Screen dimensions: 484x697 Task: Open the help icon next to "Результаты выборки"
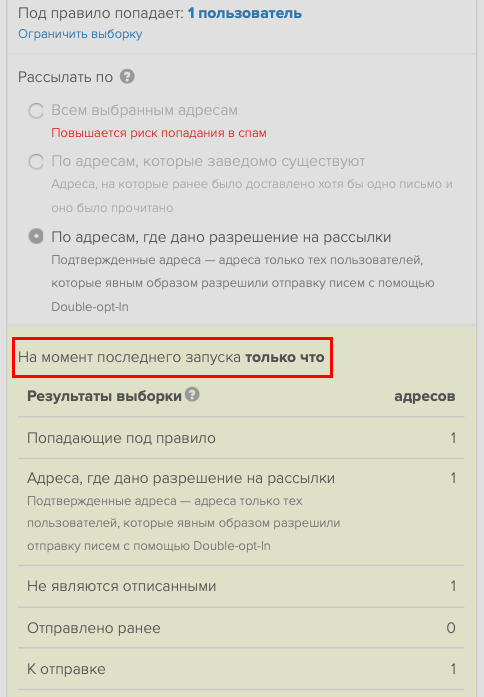pyautogui.click(x=192, y=394)
